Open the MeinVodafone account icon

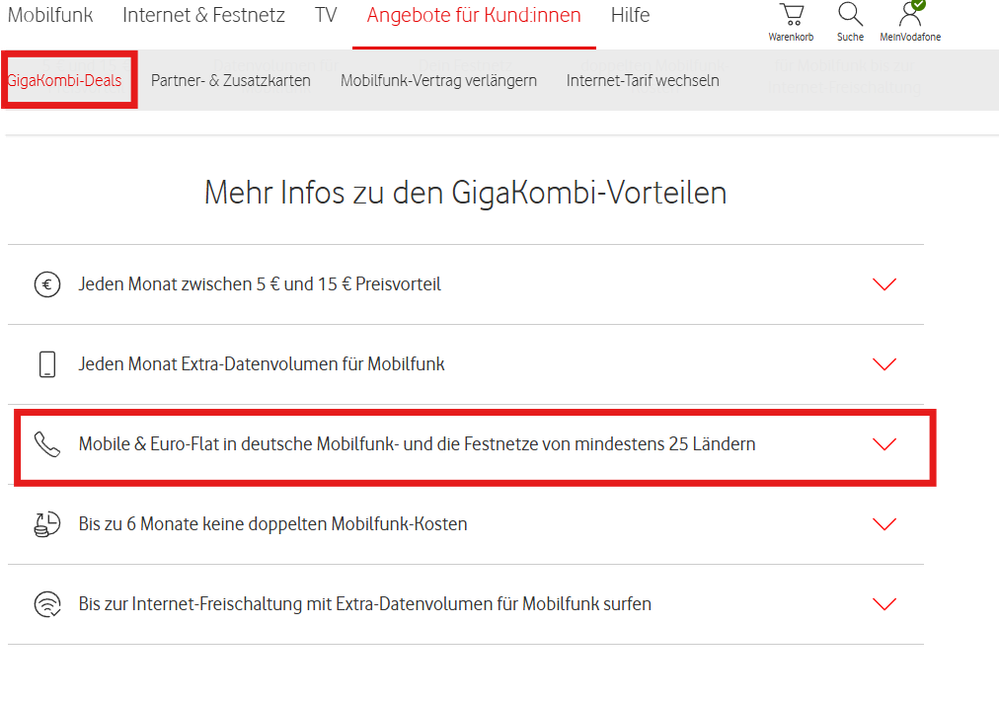click(x=911, y=13)
